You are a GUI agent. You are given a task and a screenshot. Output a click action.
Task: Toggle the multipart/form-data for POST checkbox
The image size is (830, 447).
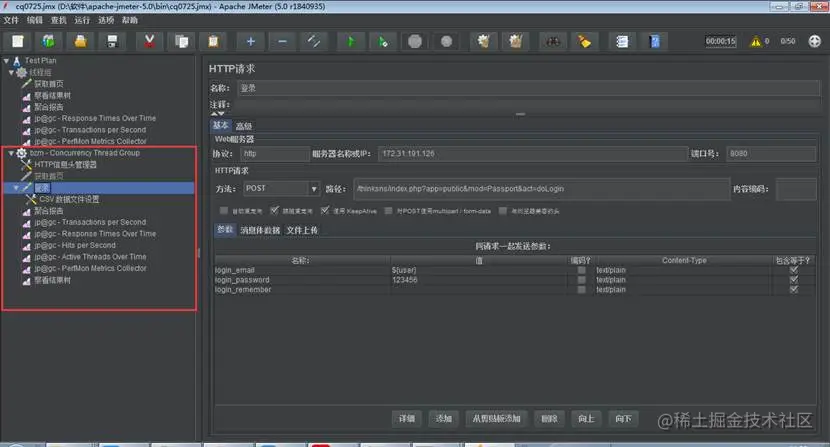(389, 211)
